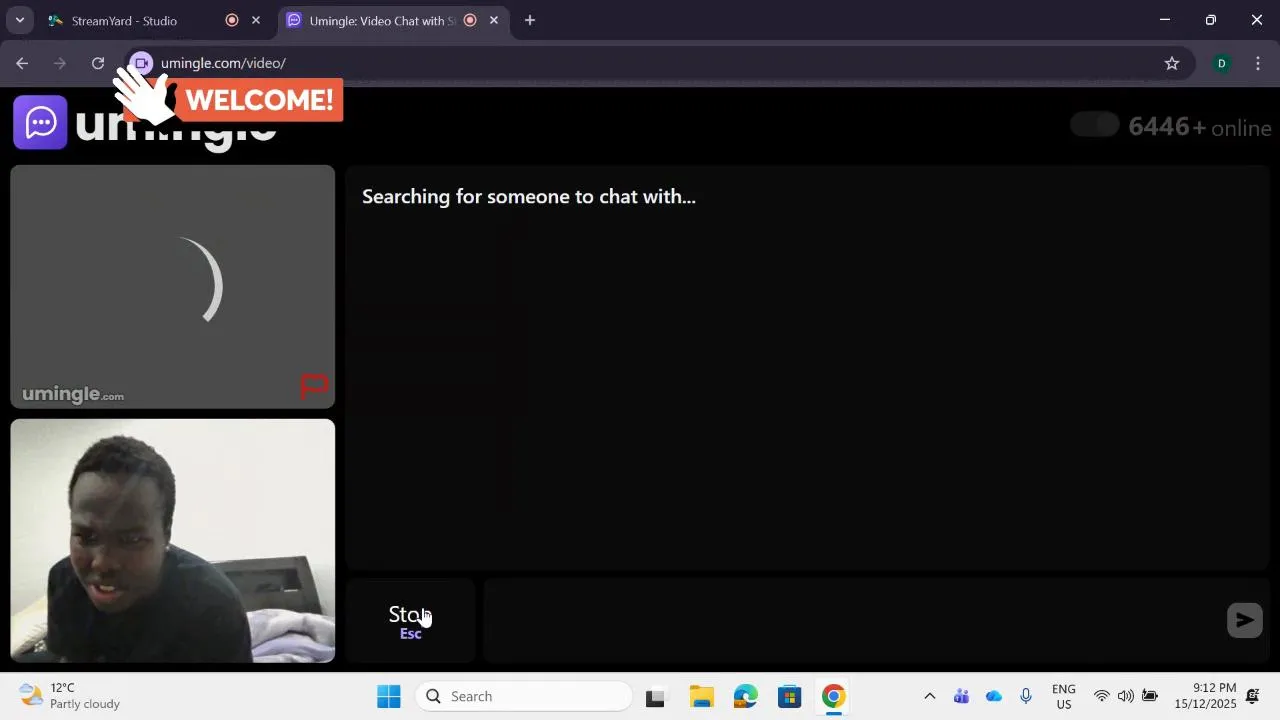Open the Chrome profile D avatar
Image resolution: width=1280 pixels, height=720 pixels.
point(1221,63)
